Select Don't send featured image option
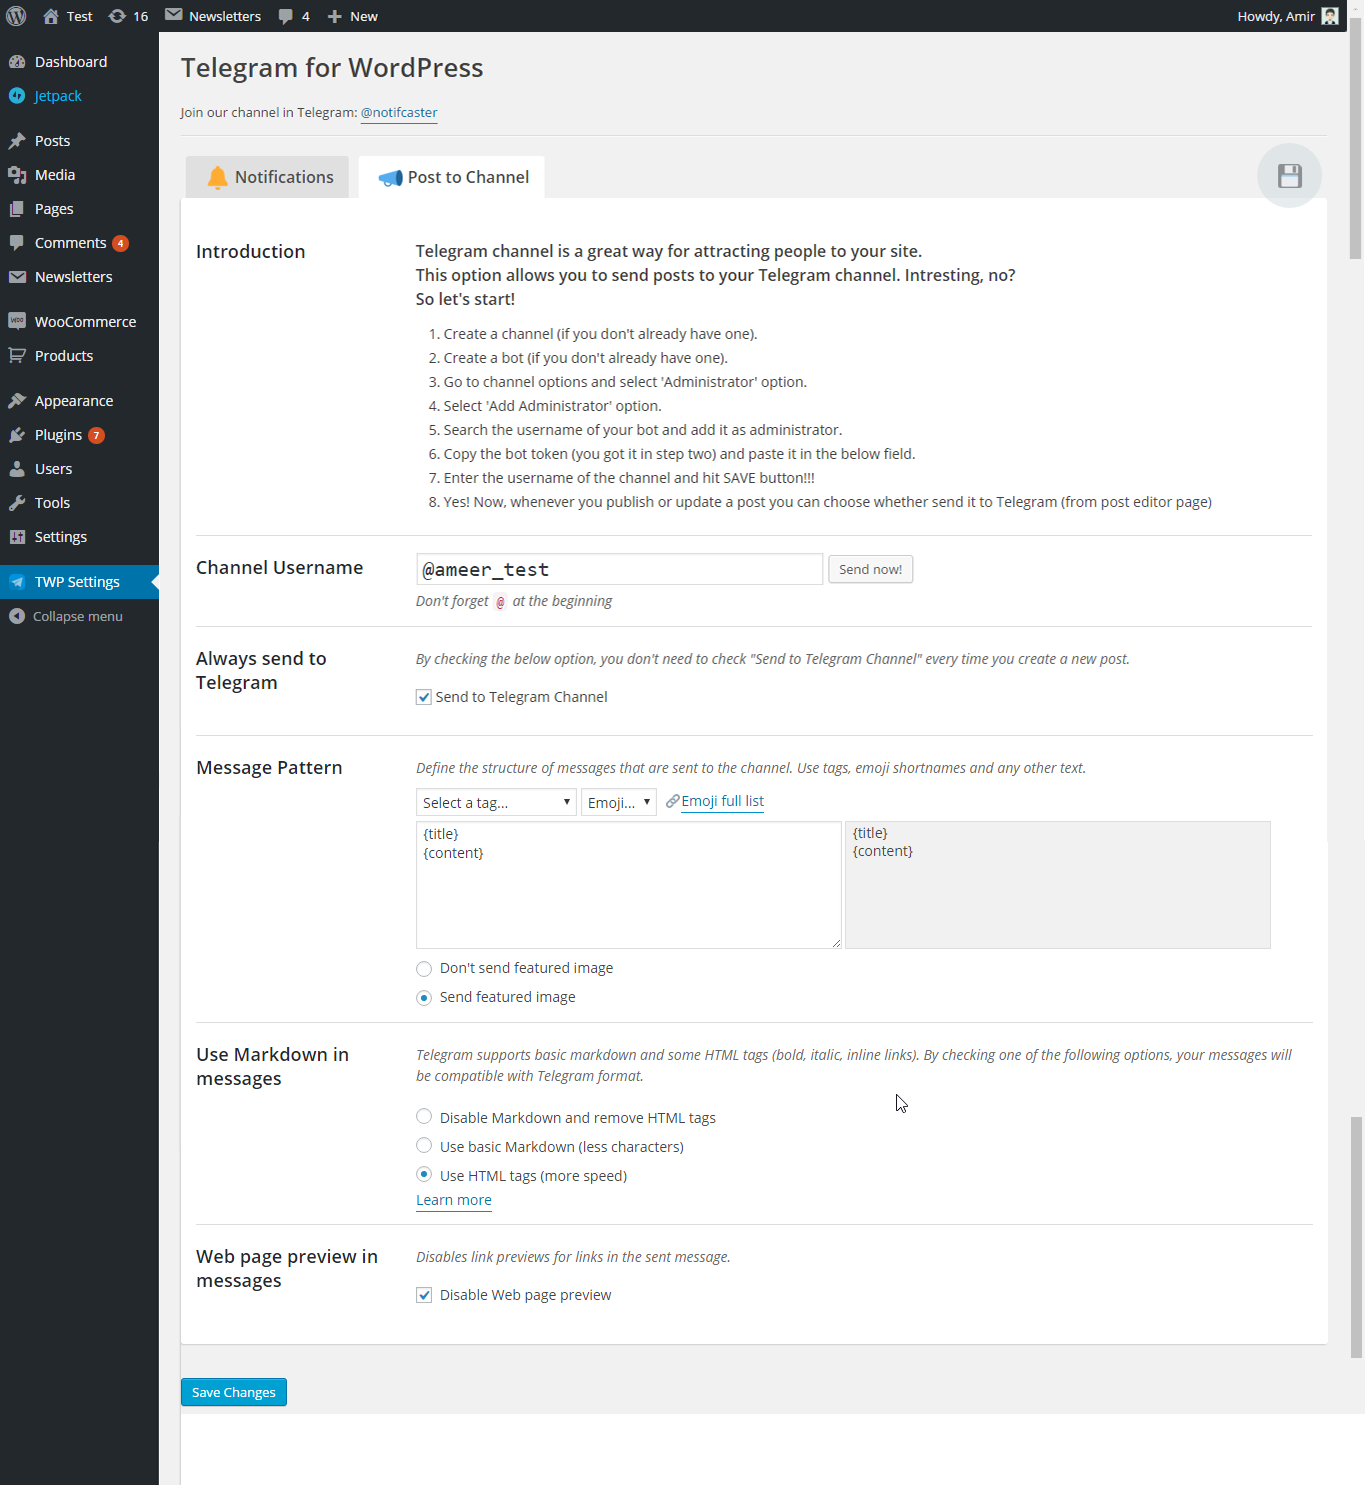This screenshot has height=1485, width=1366. click(x=424, y=968)
